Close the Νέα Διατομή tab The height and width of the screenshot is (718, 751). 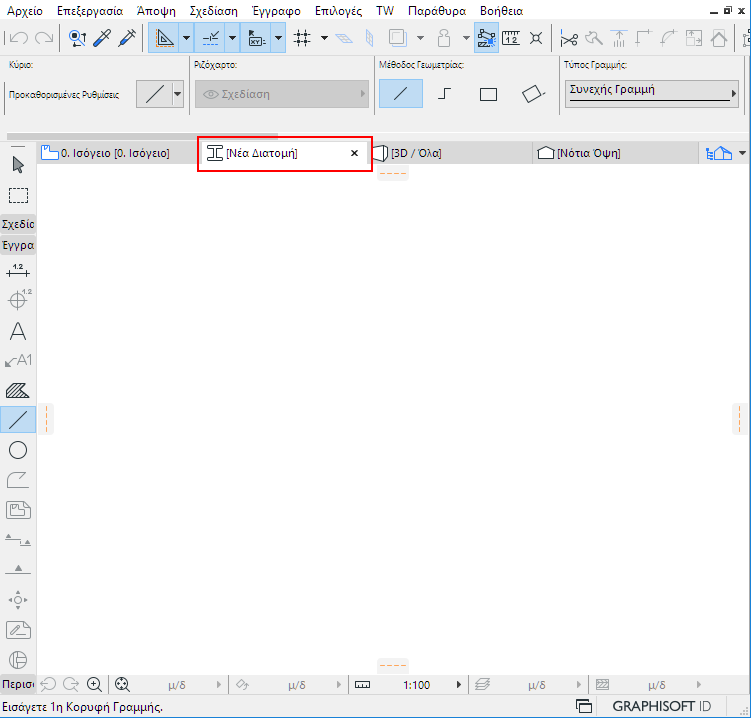point(354,153)
